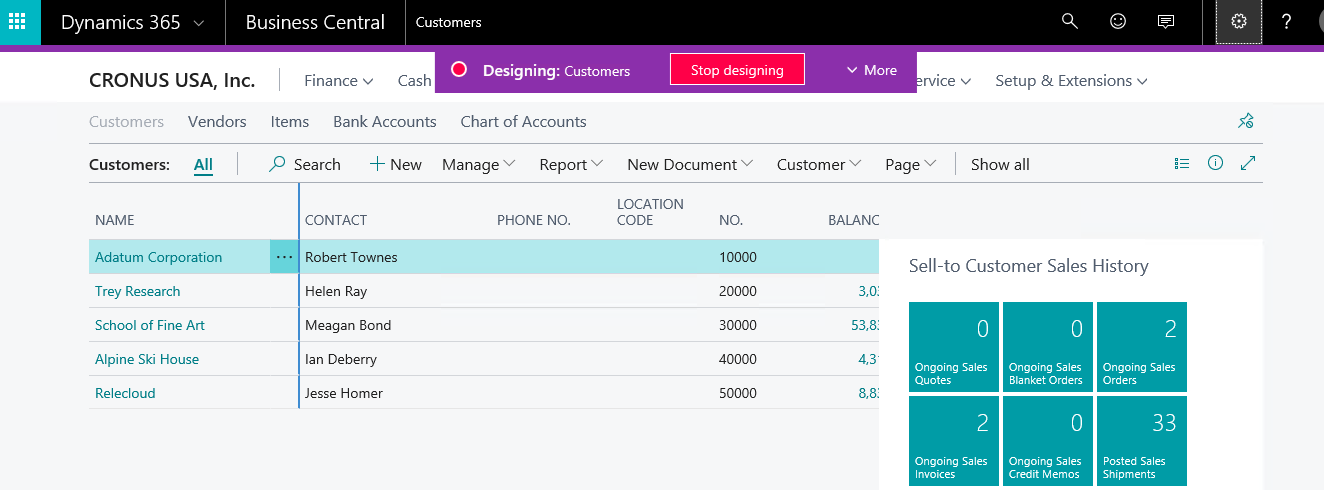The height and width of the screenshot is (490, 1324).
Task: Click the Help question mark icon
Action: [1287, 22]
